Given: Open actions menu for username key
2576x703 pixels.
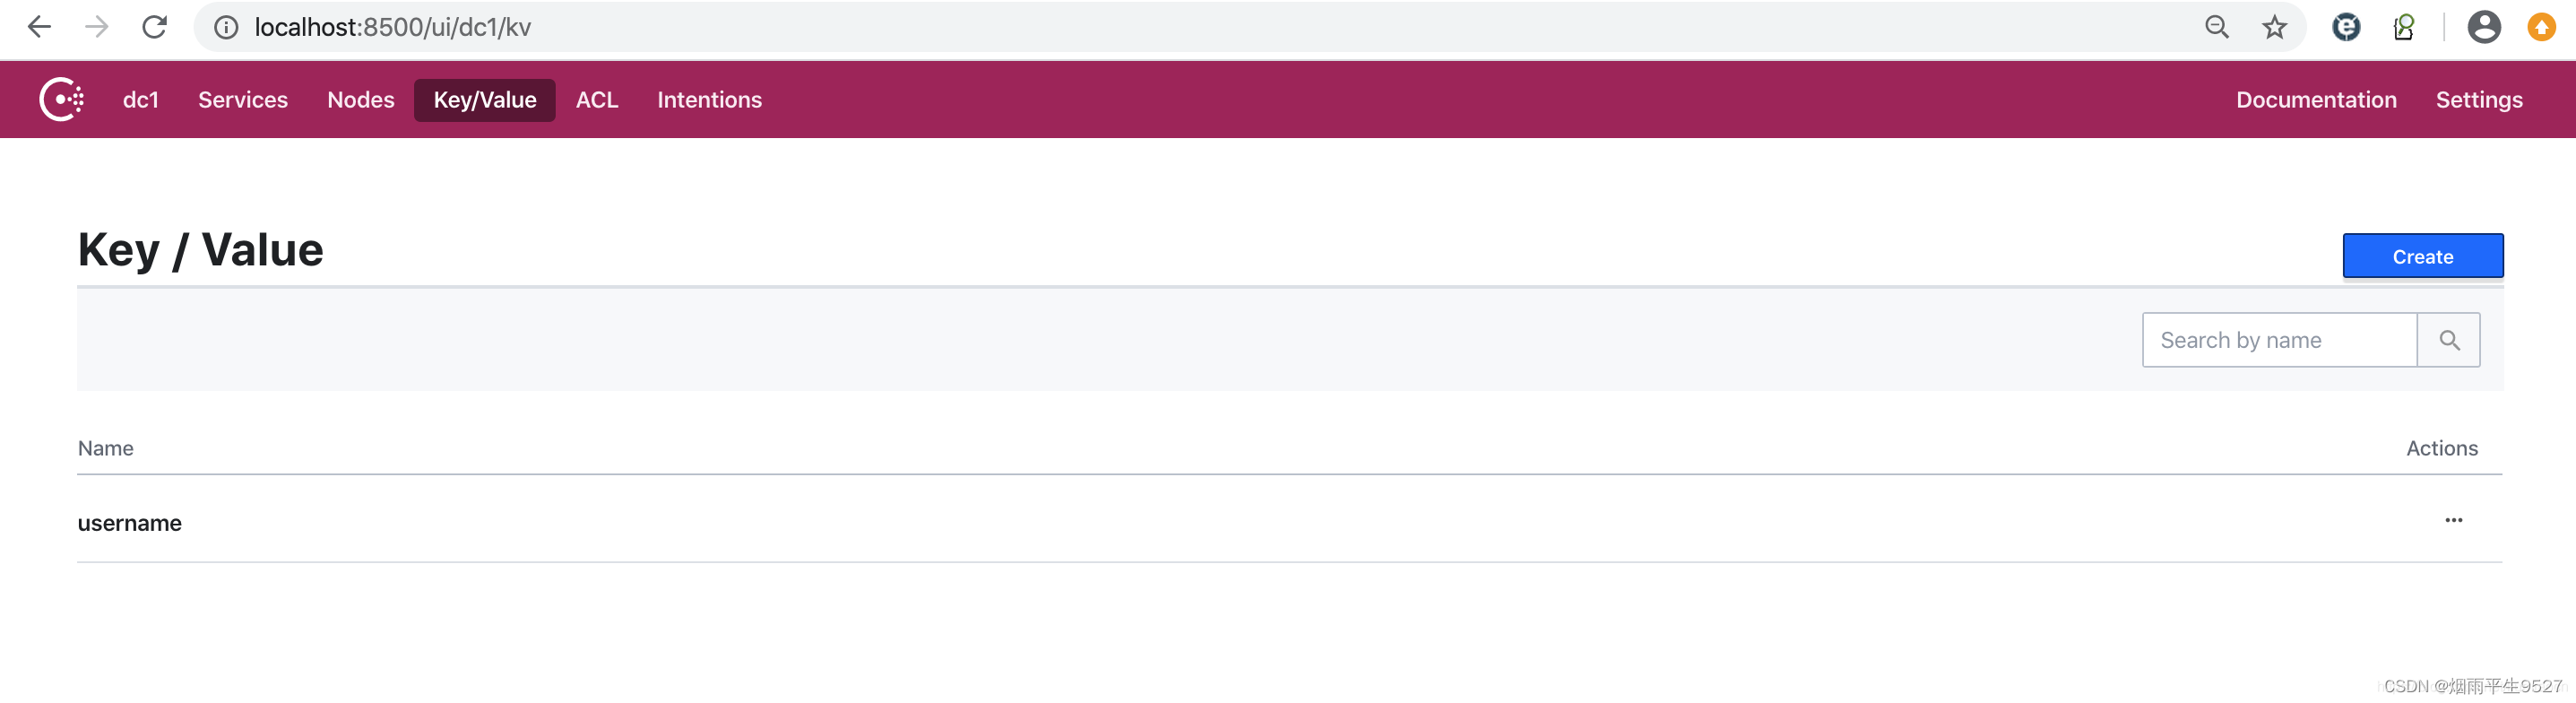Looking at the screenshot, I should 2453,520.
